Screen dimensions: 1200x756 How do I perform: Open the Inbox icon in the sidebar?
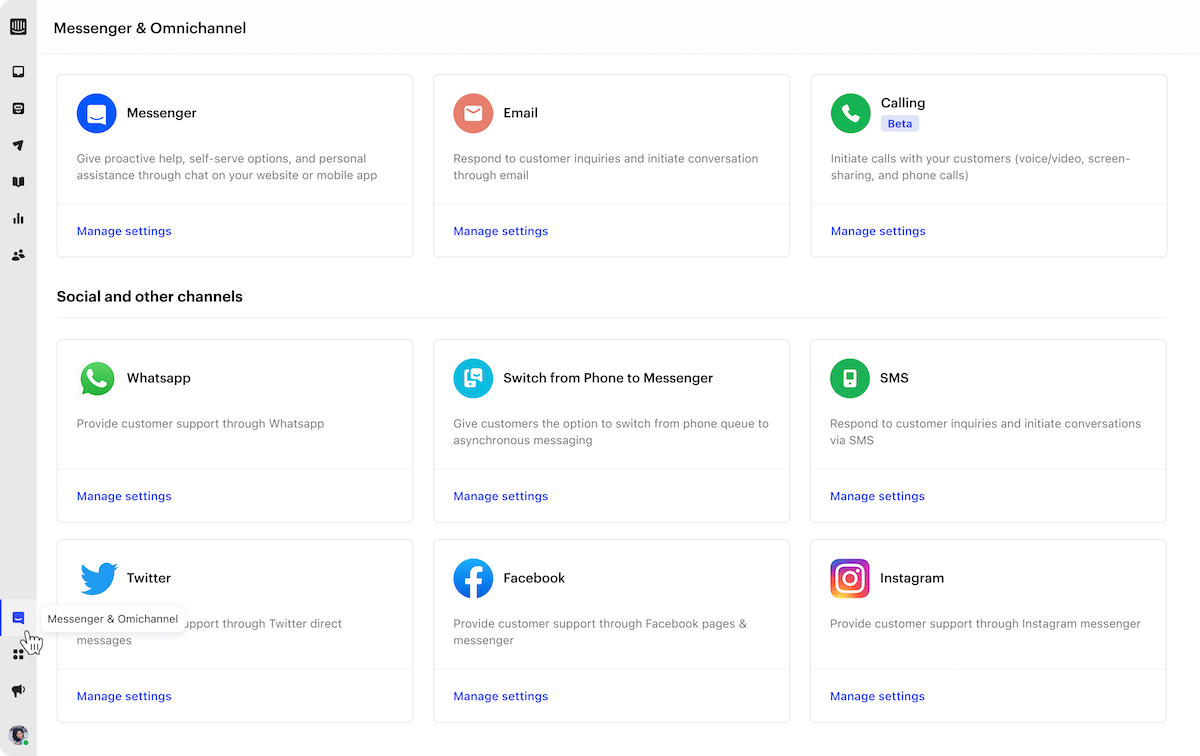pos(18,71)
